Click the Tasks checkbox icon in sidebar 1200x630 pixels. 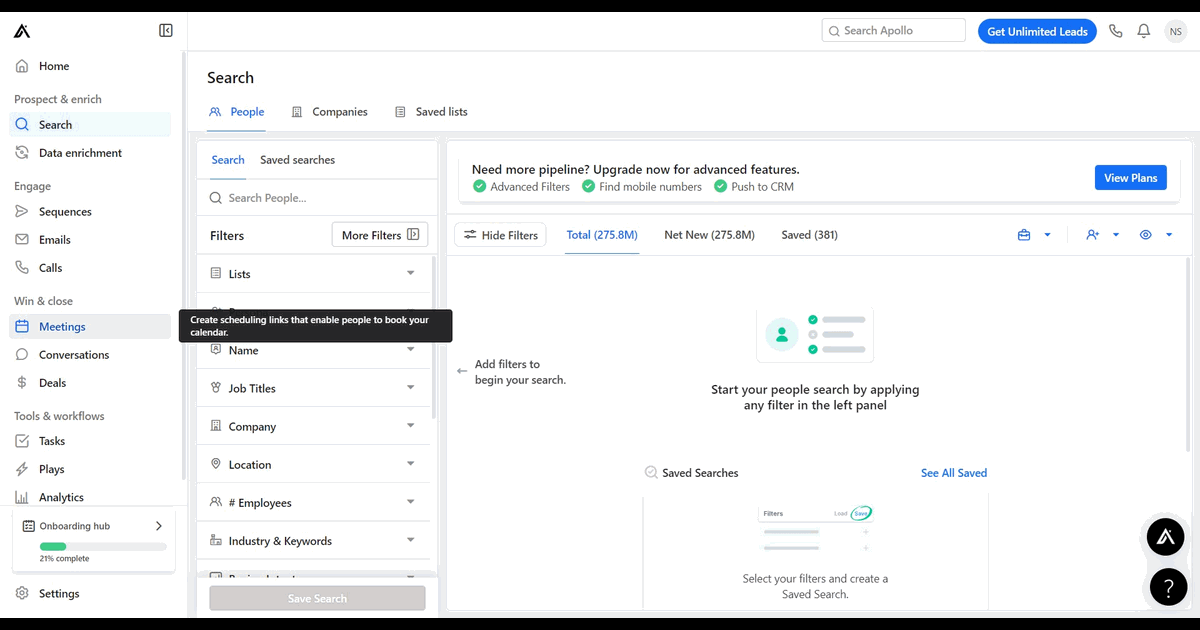[x=22, y=441]
